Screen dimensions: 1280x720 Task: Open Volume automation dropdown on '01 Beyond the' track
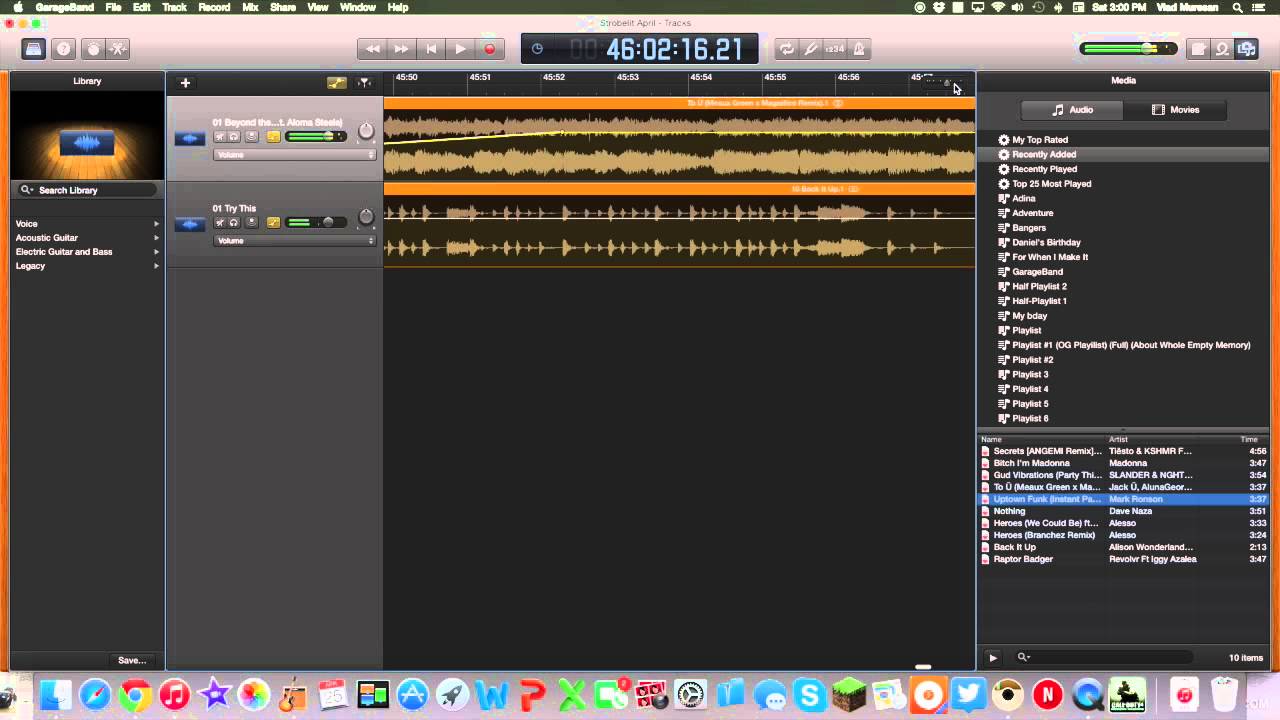click(294, 155)
